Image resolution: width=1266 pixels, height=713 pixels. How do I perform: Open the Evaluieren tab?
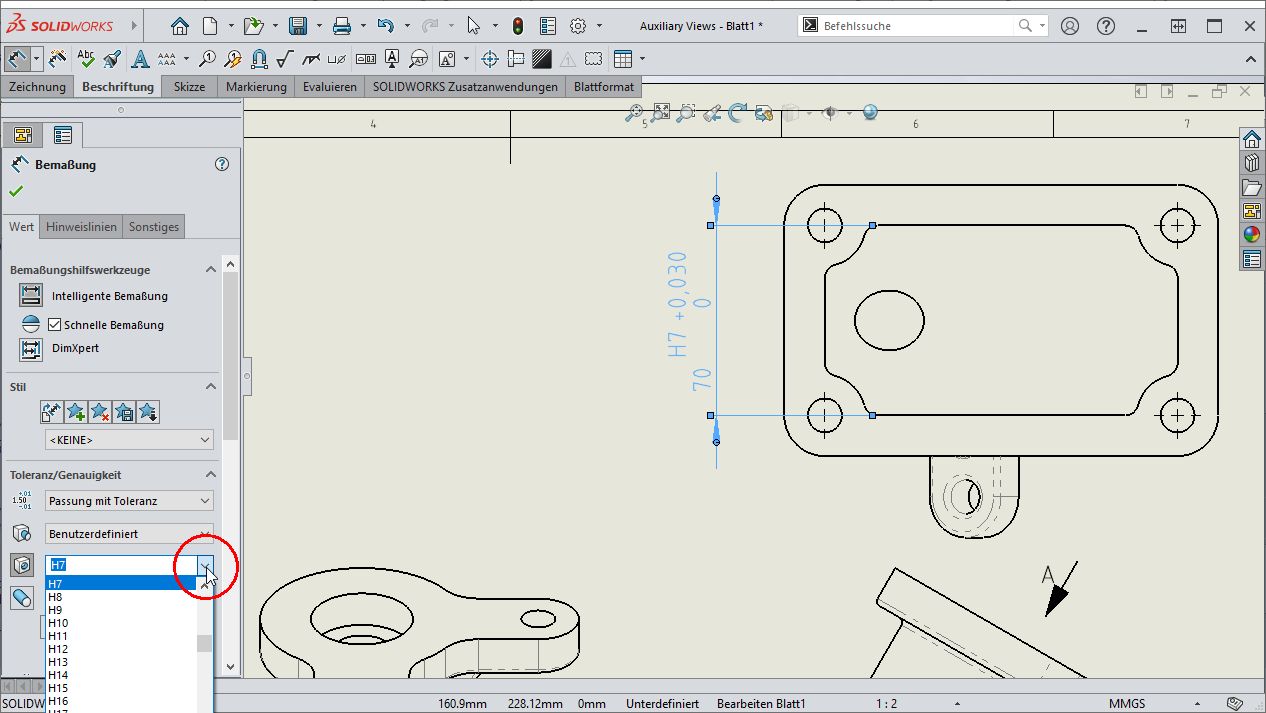tap(330, 87)
